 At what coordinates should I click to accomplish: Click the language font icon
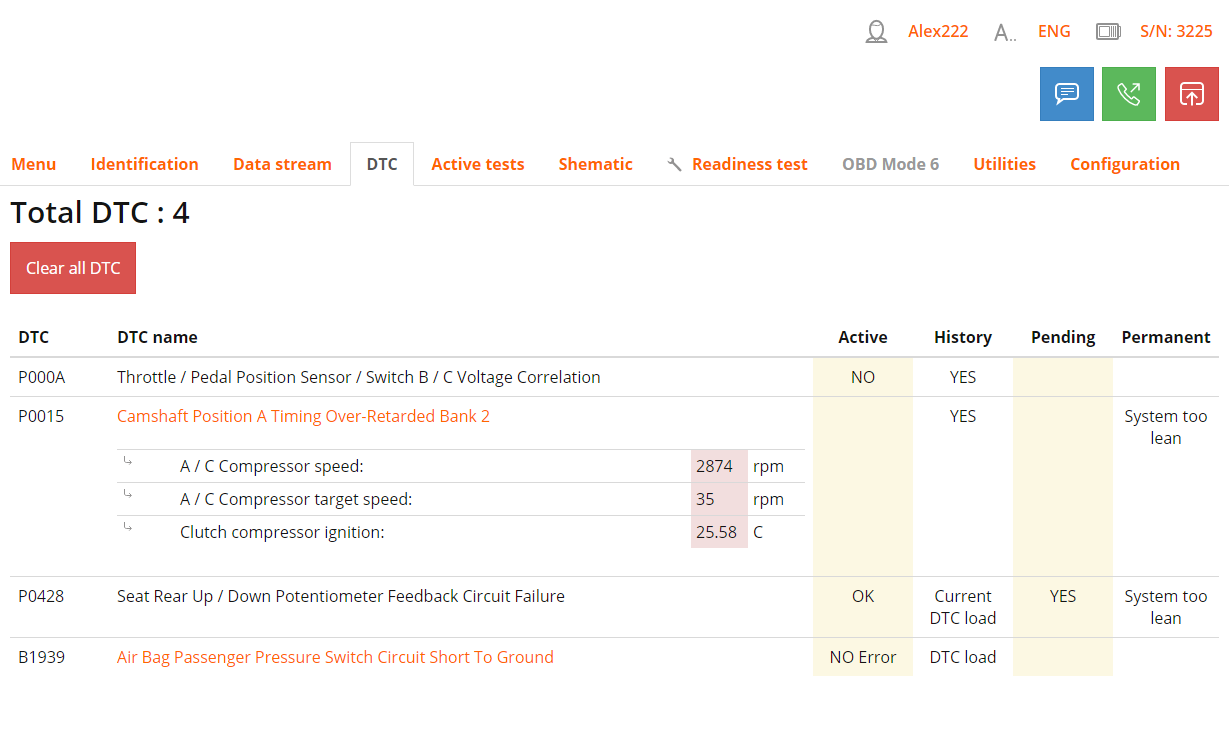click(x=1004, y=33)
